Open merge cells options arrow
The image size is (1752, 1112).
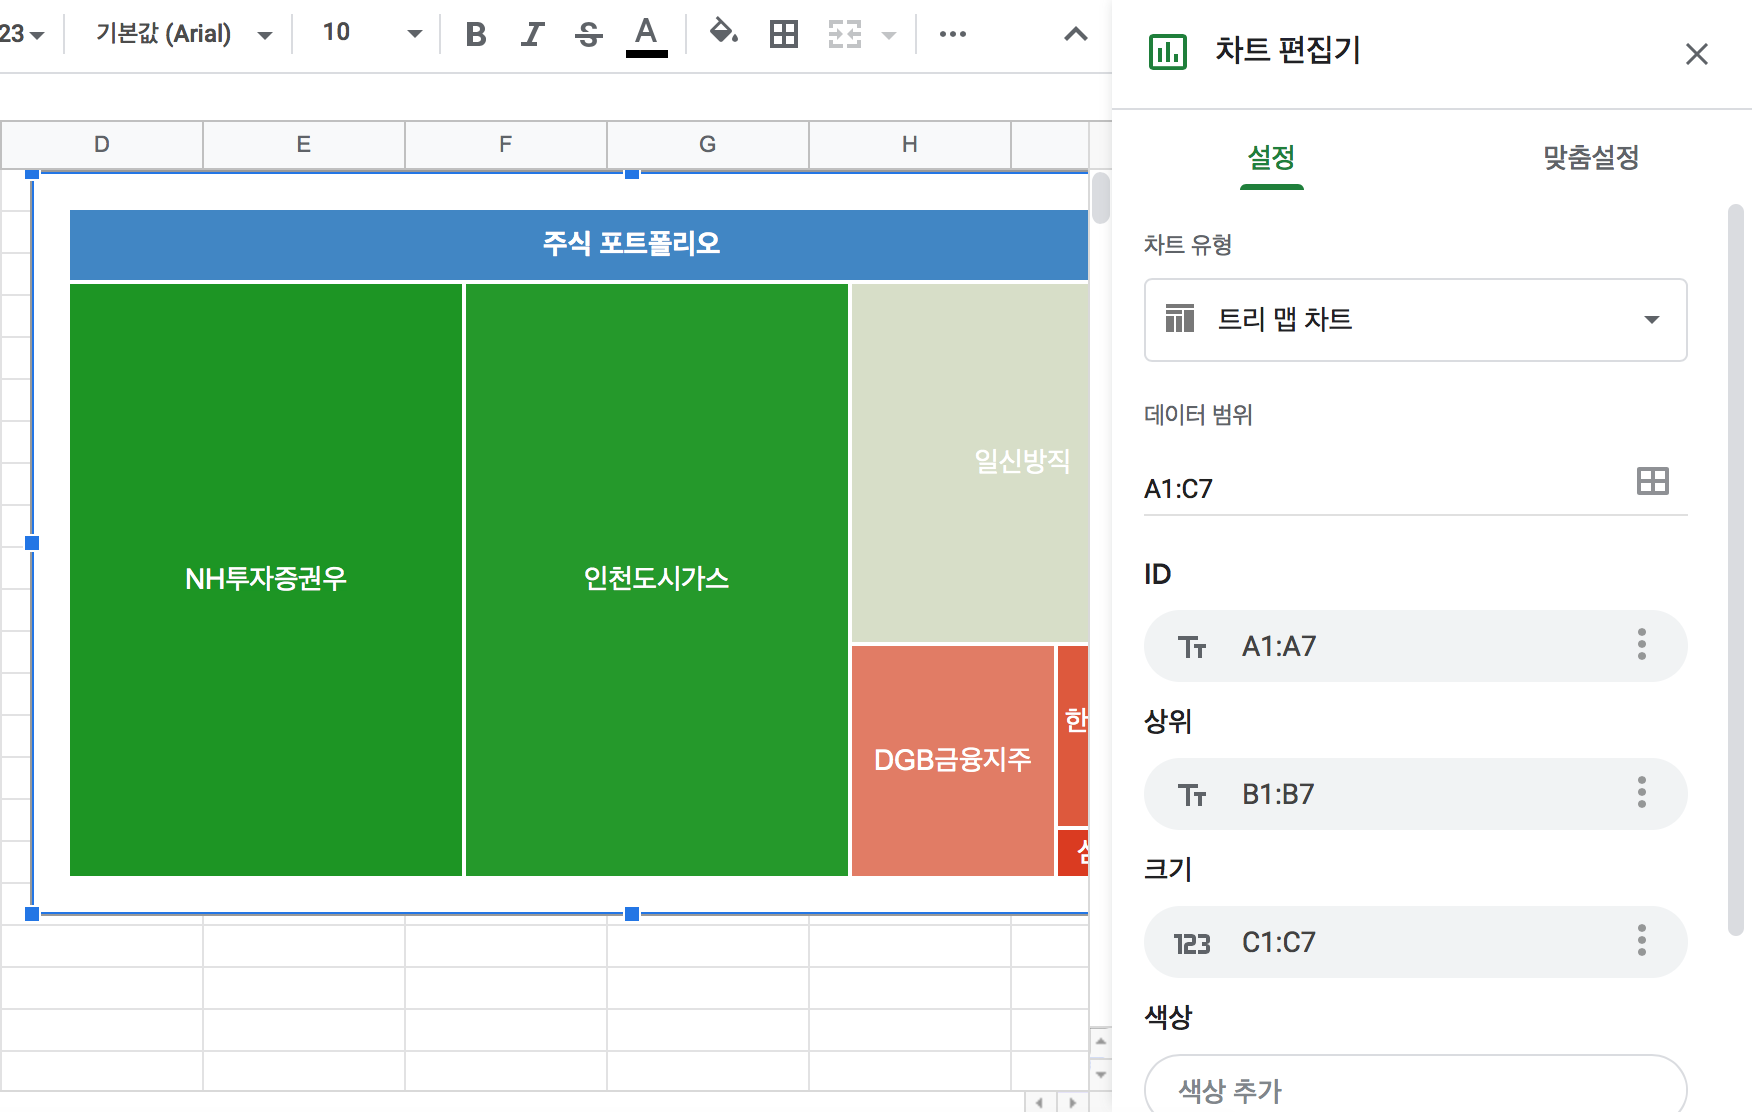(889, 35)
